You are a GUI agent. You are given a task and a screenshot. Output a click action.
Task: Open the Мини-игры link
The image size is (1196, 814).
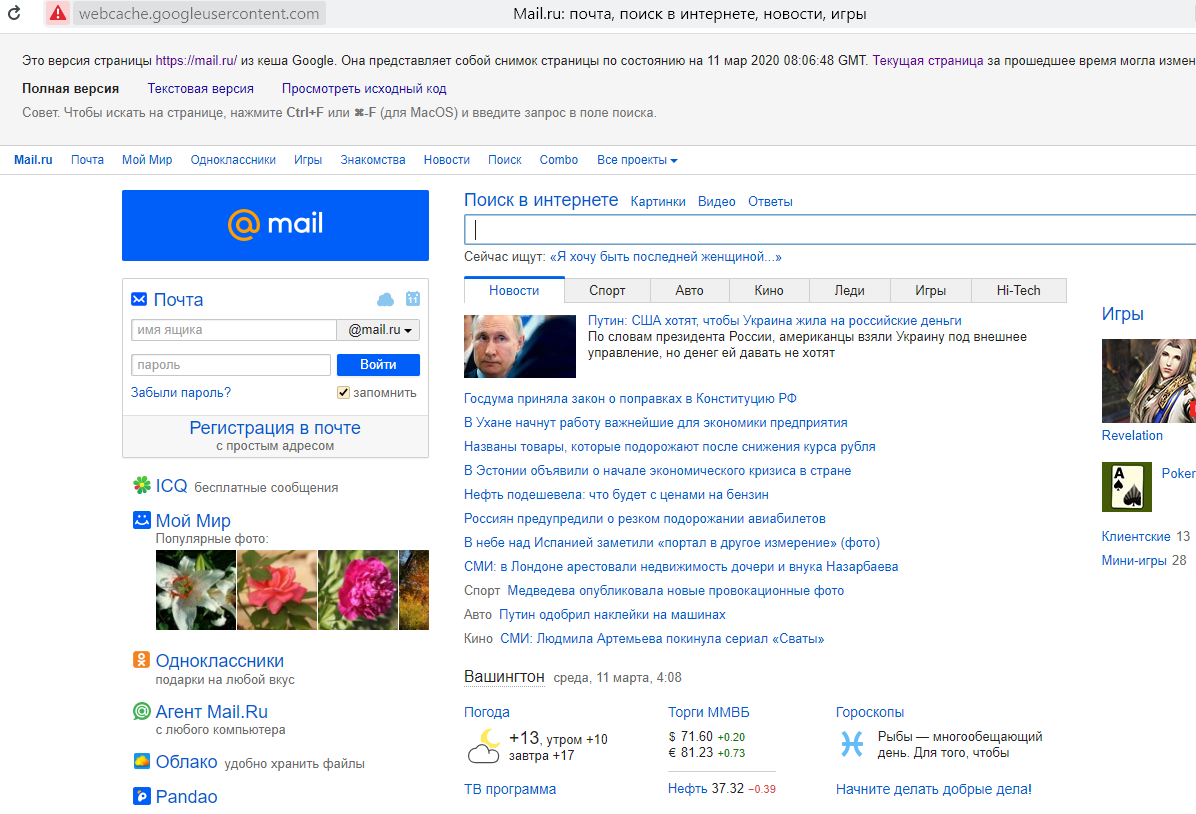(1133, 560)
